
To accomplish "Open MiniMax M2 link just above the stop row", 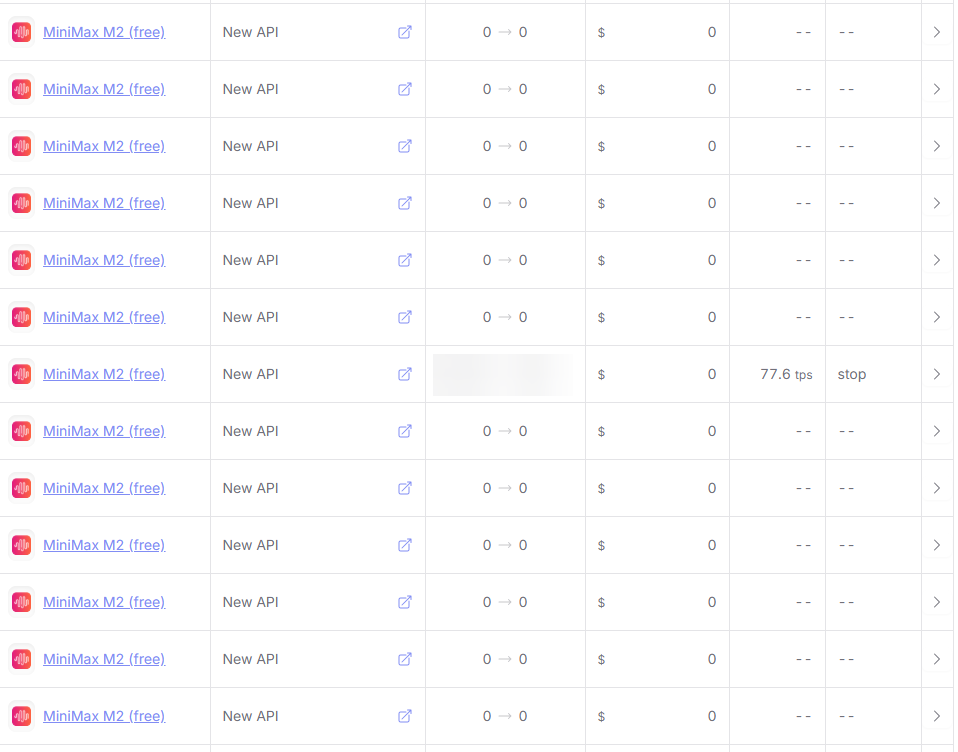I will (x=104, y=317).
